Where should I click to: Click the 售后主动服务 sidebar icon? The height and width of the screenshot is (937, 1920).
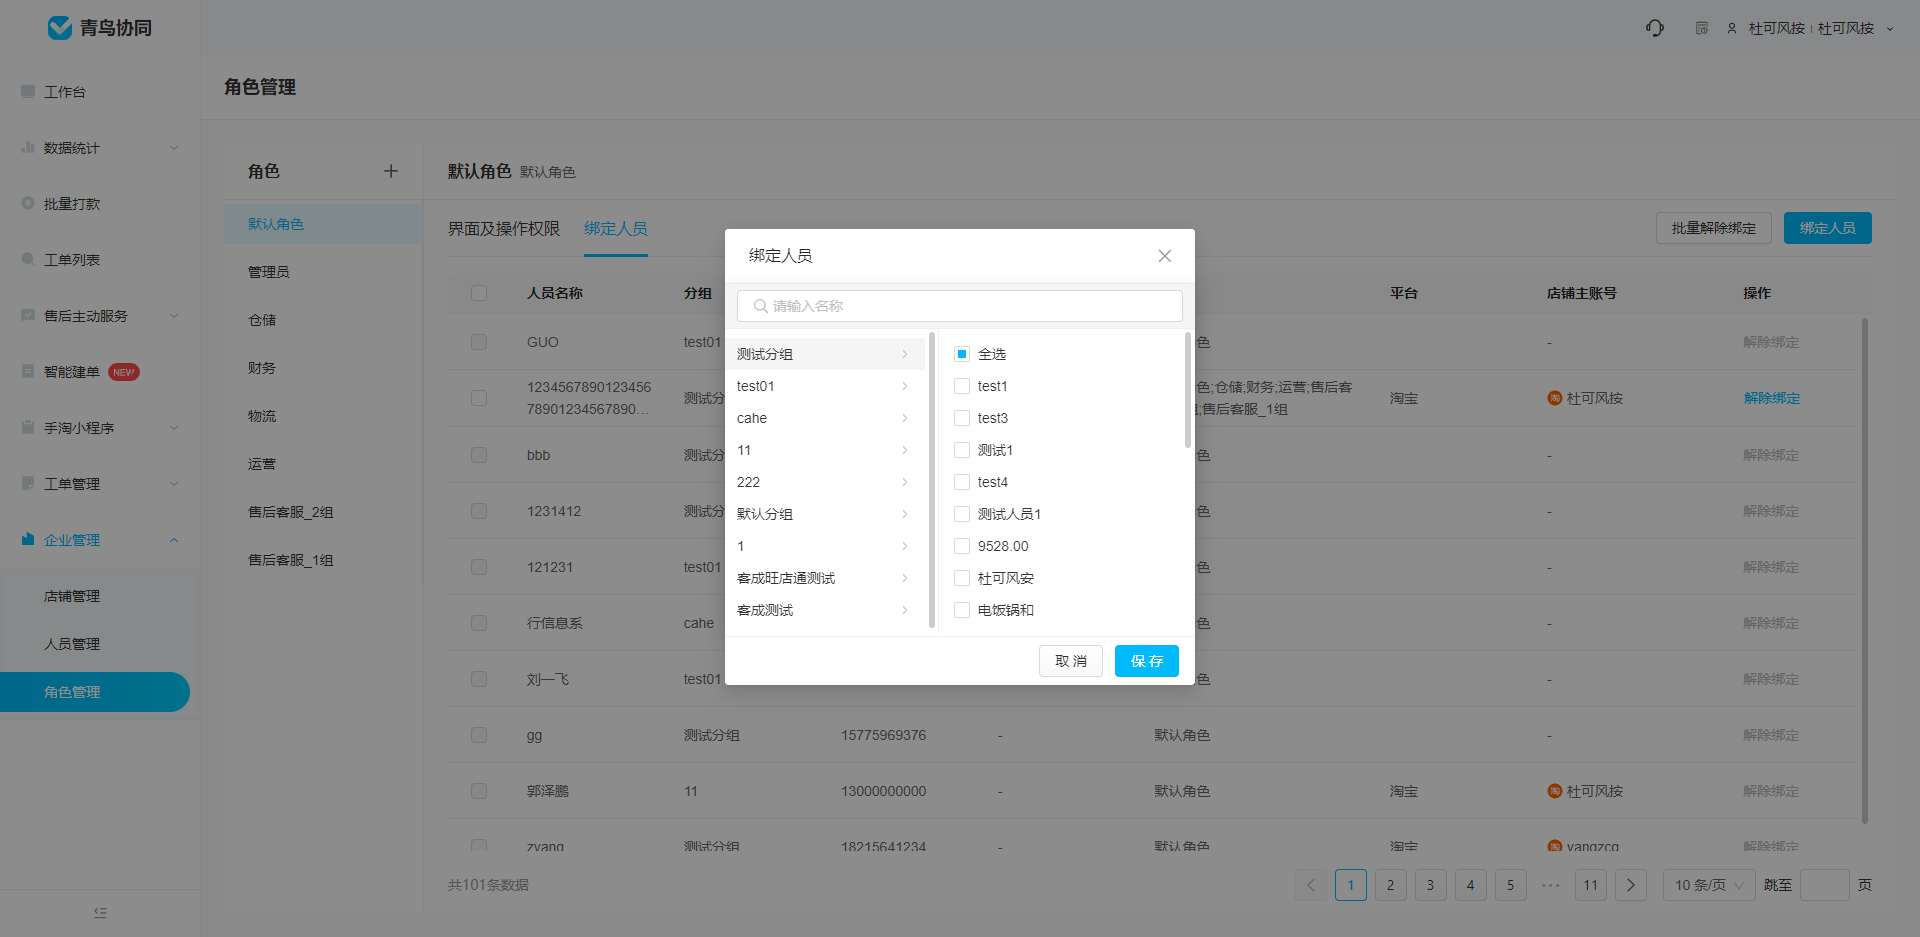(x=28, y=315)
